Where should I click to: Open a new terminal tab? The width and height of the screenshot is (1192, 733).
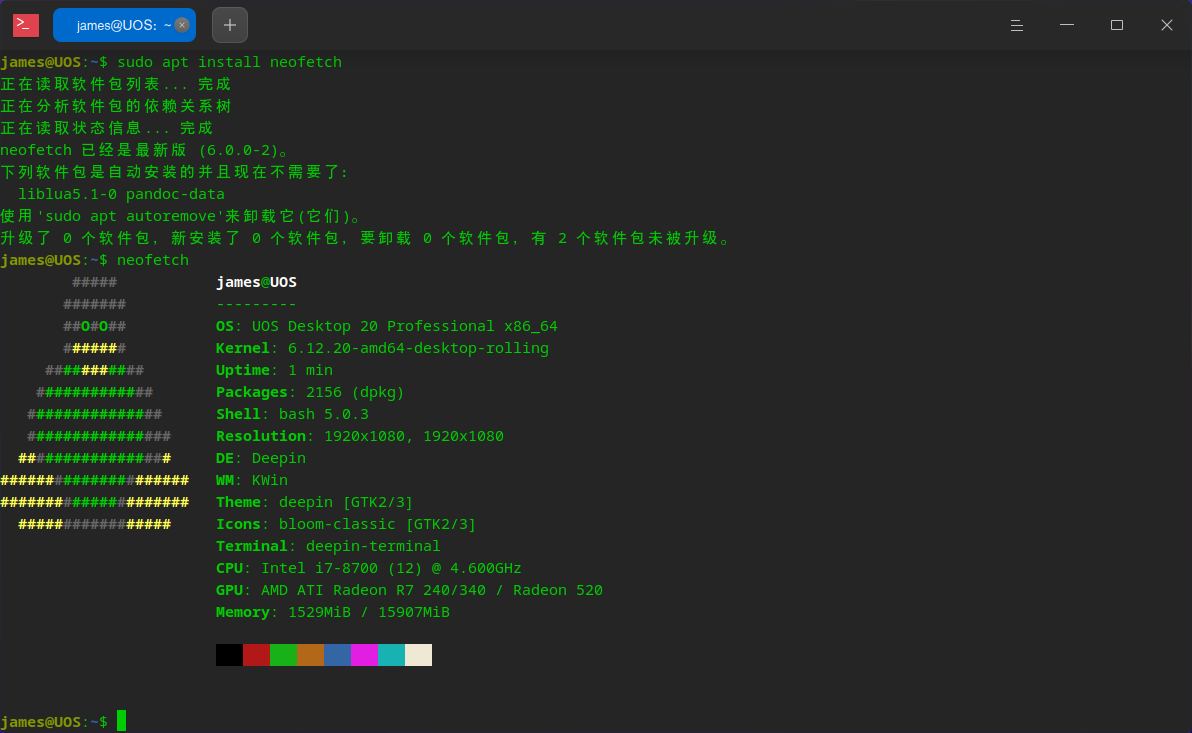coord(230,25)
